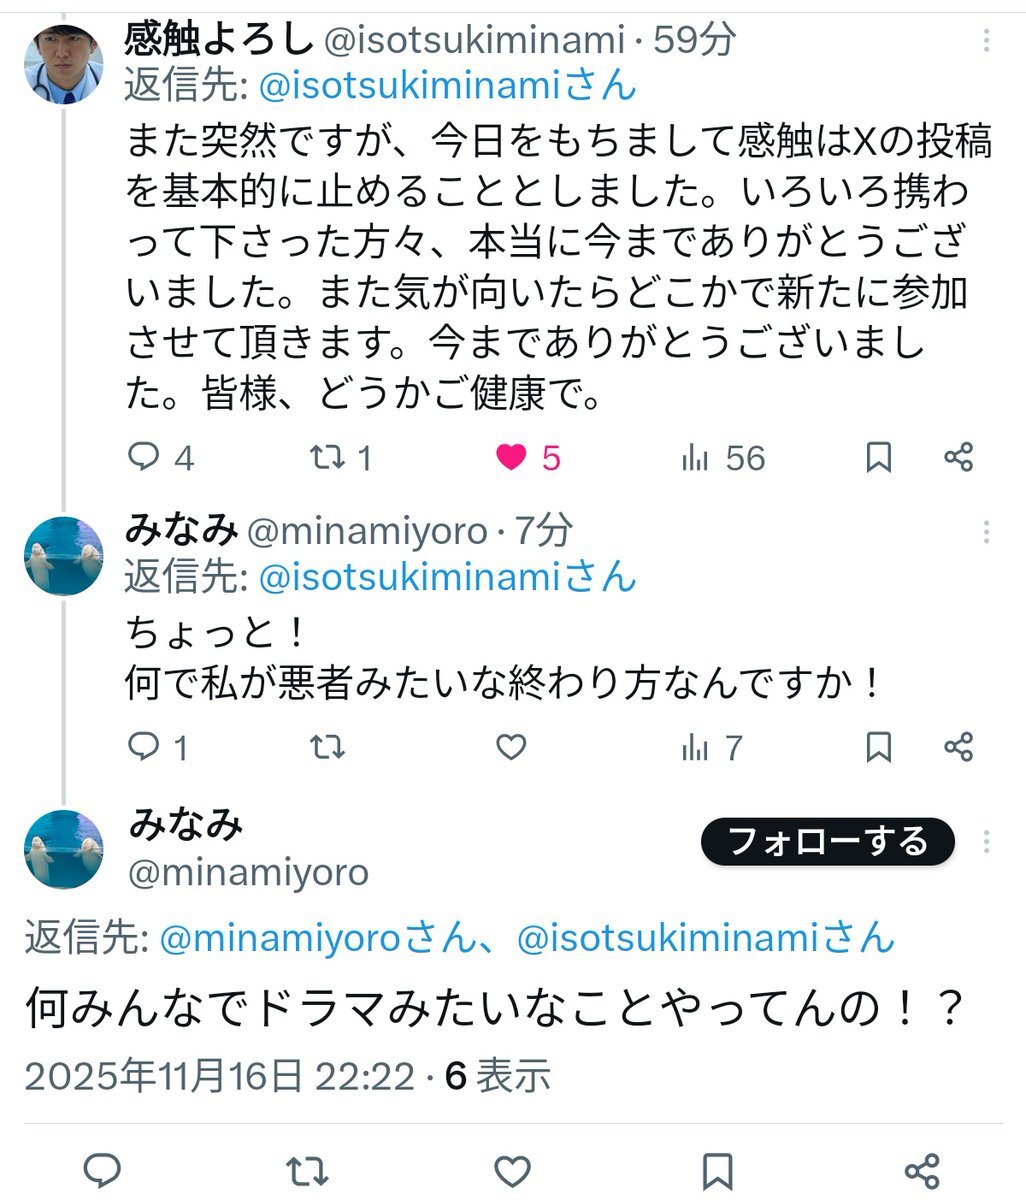This screenshot has width=1026, height=1200.
Task: Reply to the 感触よろし farewell post
Action: 145,458
